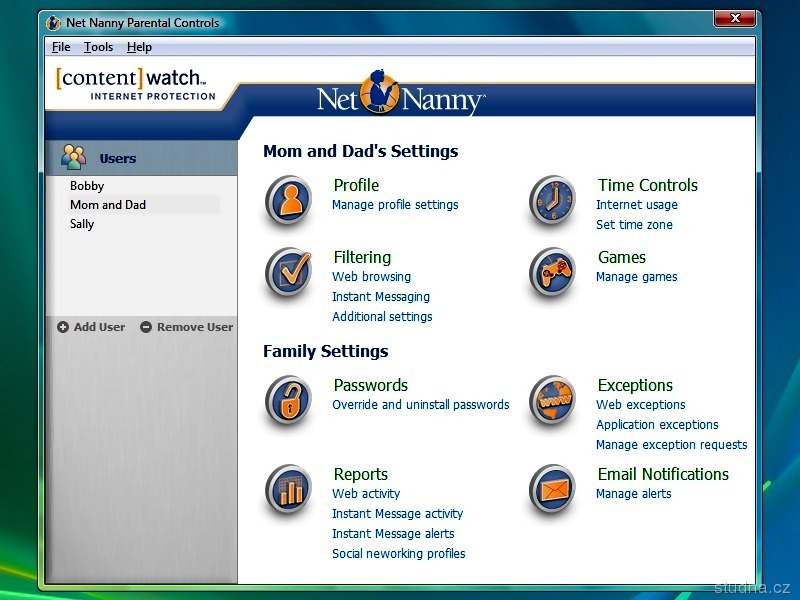Viewport: 800px width, 600px height.
Task: Click the Passwords heading
Action: [371, 385]
